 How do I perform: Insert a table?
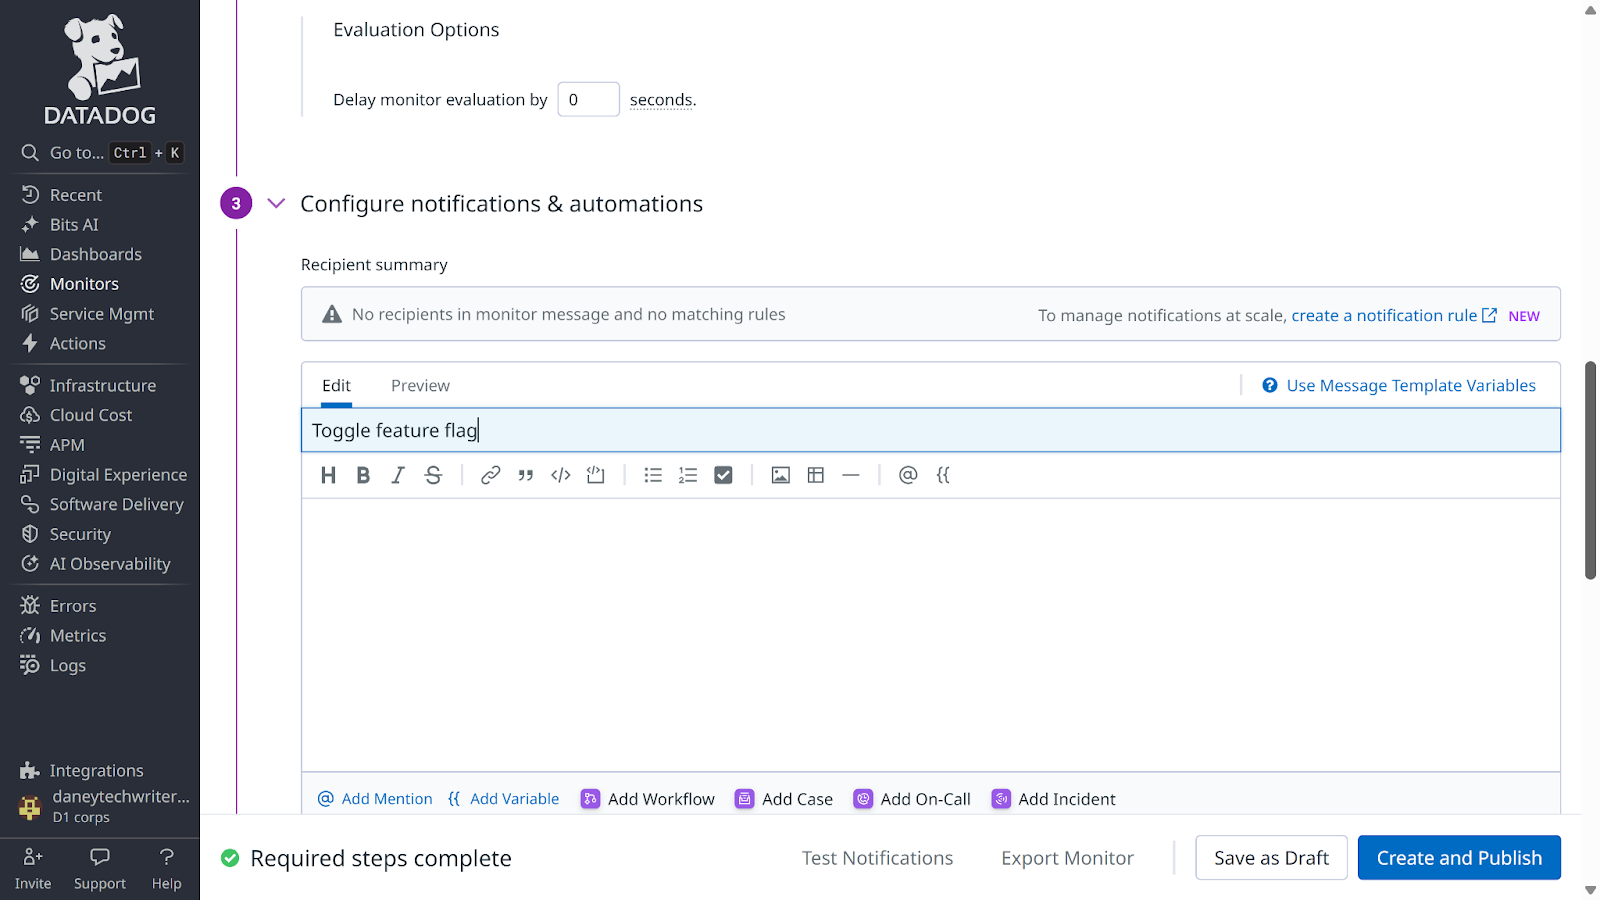point(816,475)
